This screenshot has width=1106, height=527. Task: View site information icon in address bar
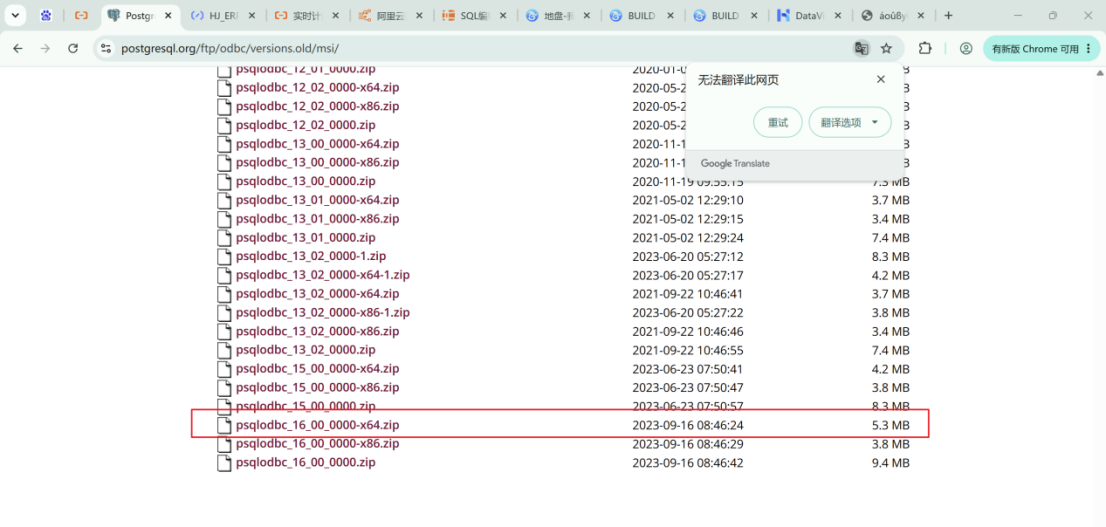click(x=106, y=49)
